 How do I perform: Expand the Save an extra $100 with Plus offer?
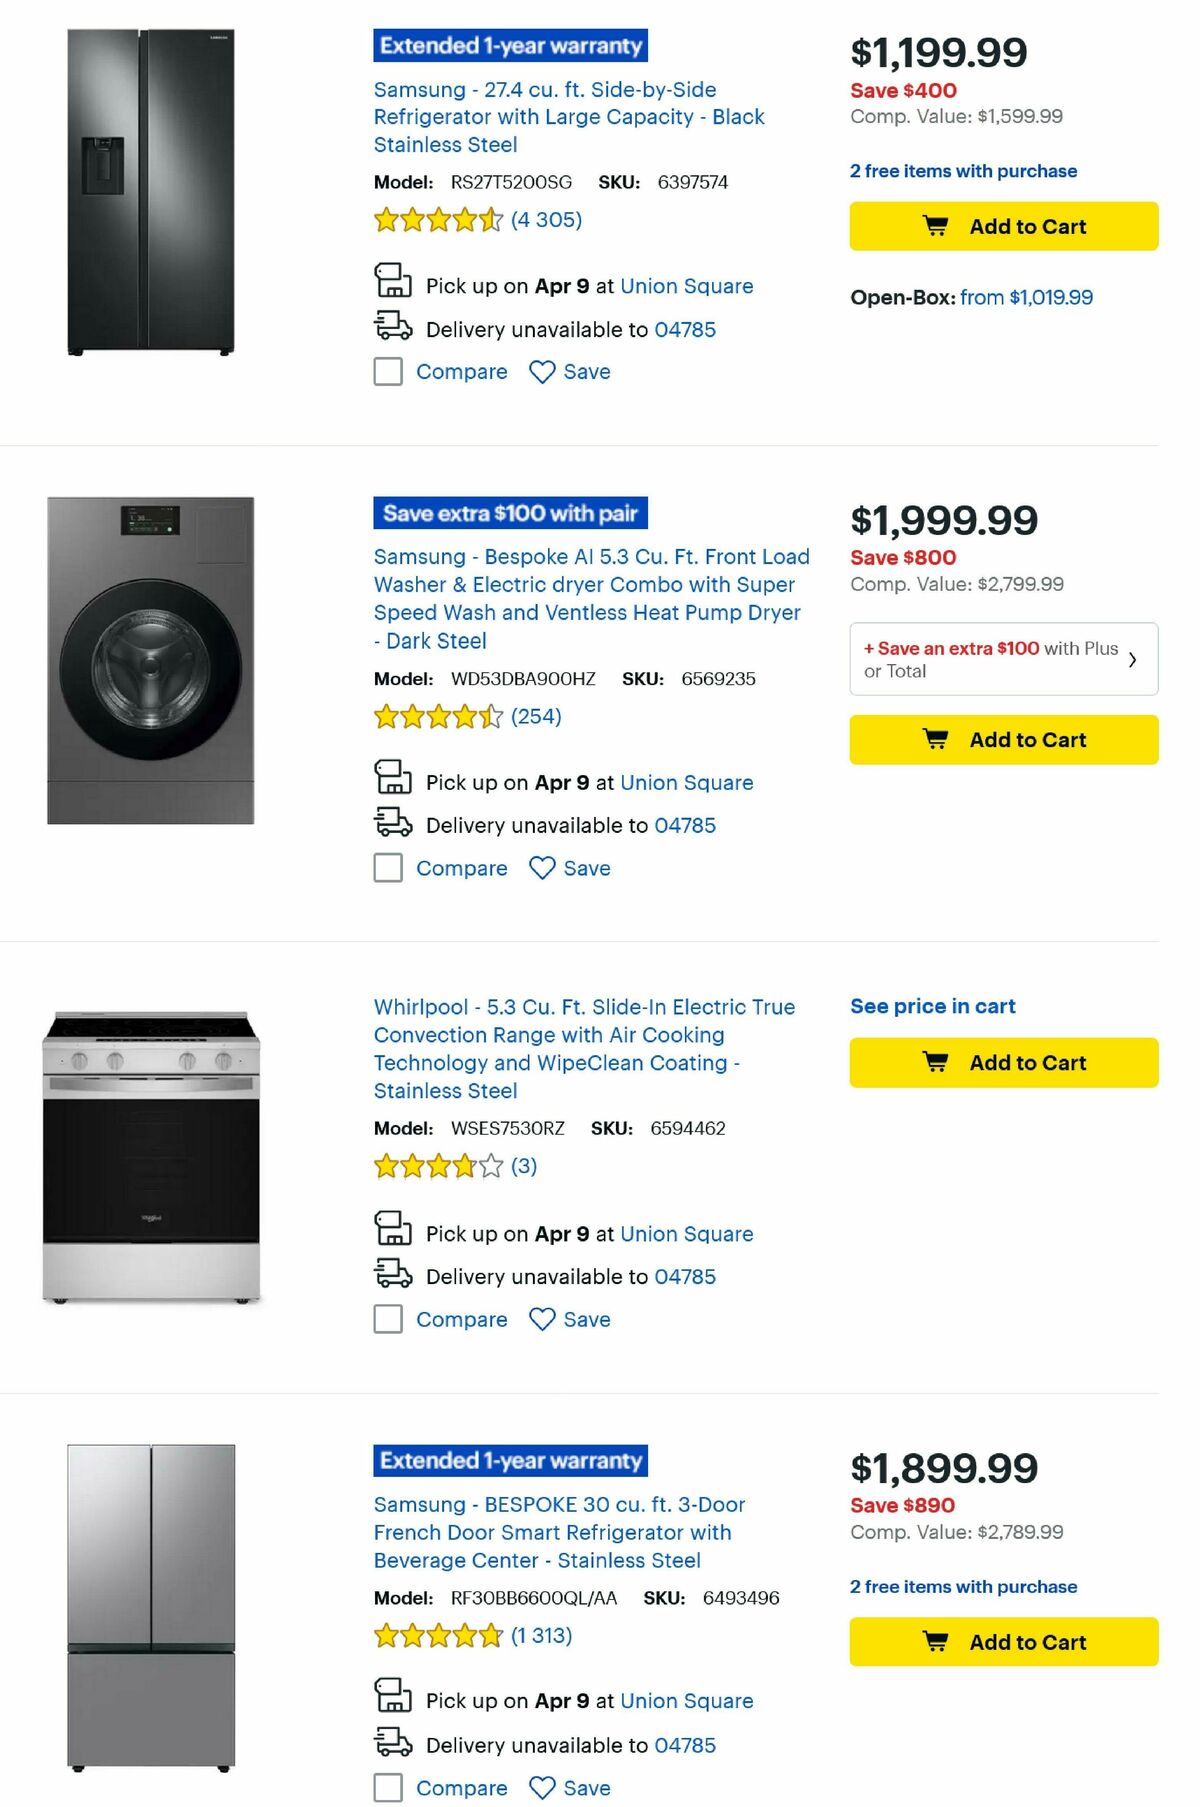tap(1003, 659)
